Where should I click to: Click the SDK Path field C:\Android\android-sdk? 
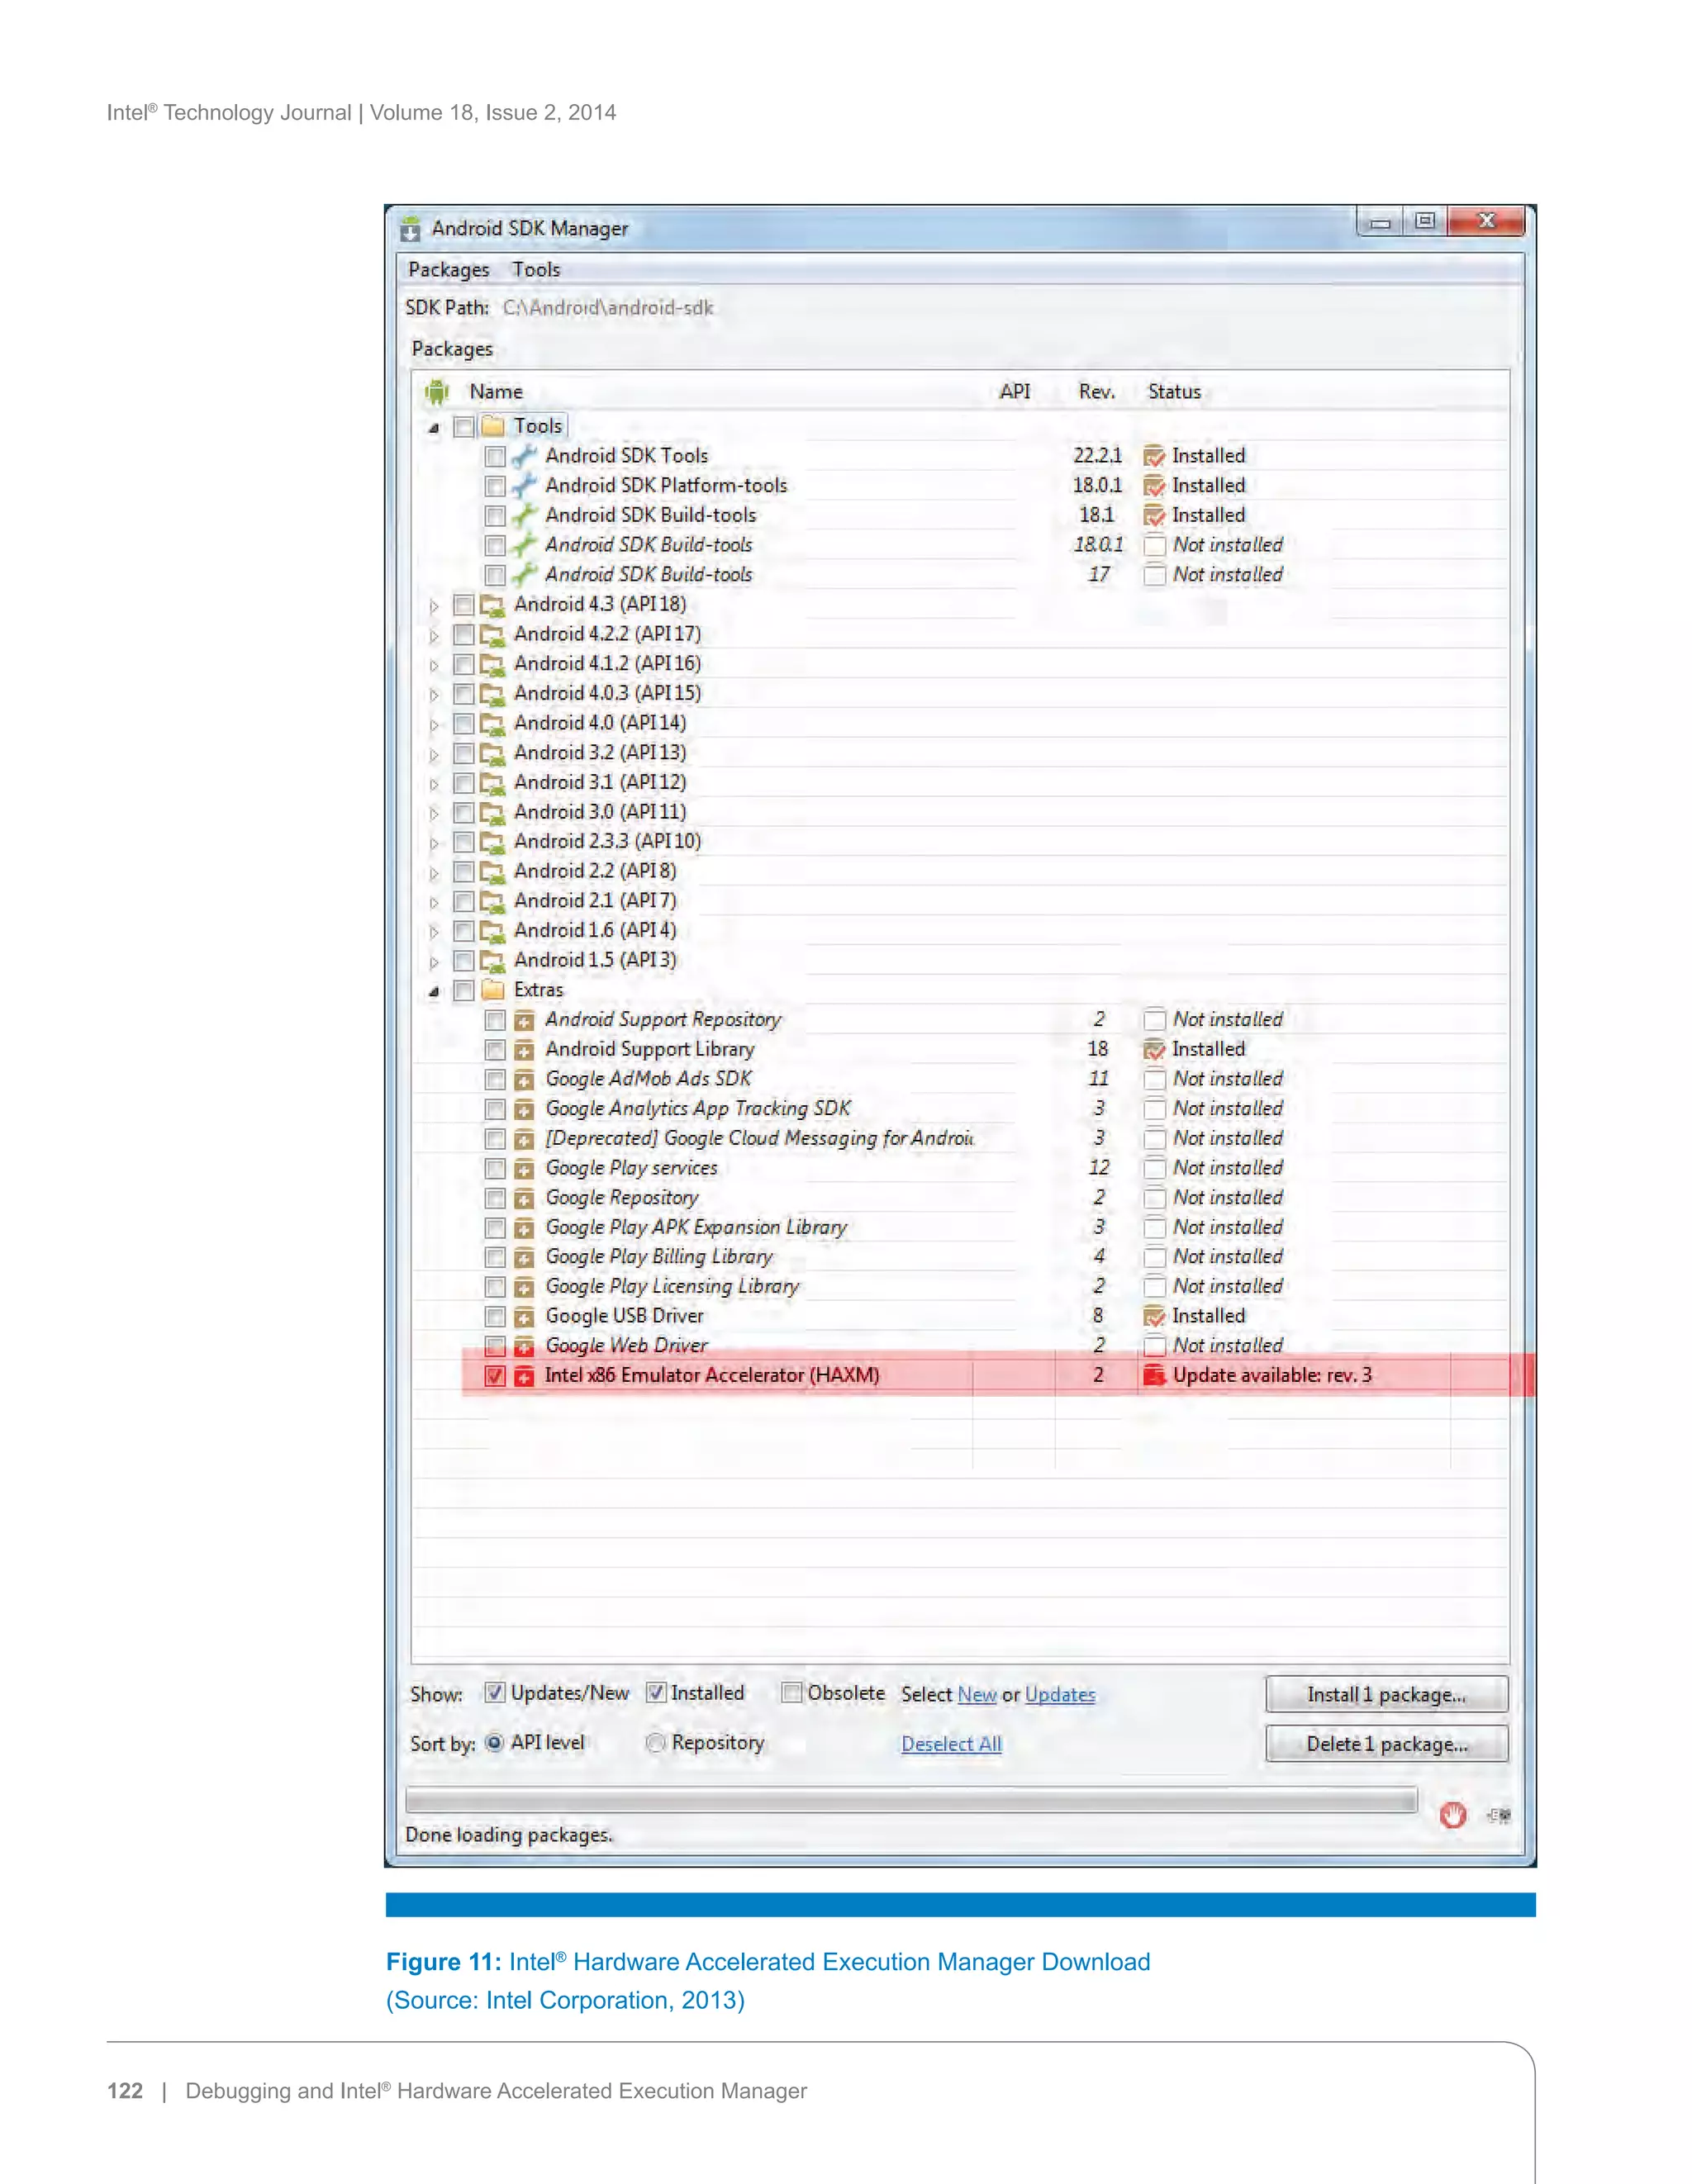[608, 308]
